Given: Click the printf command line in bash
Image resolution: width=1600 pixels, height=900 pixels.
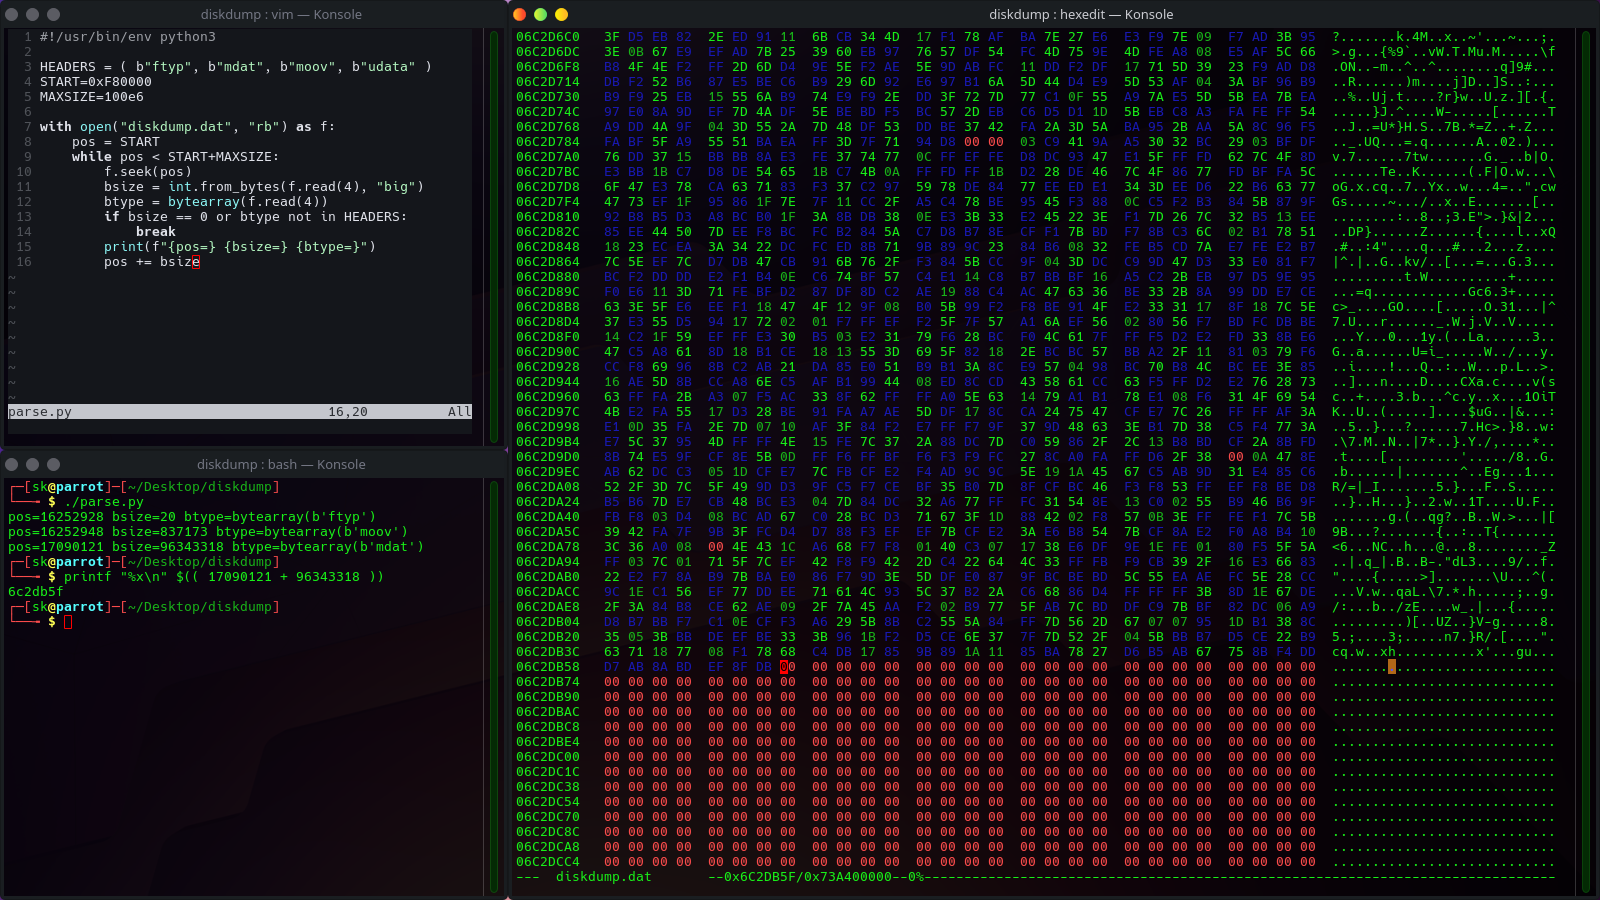Looking at the screenshot, I should 224,577.
